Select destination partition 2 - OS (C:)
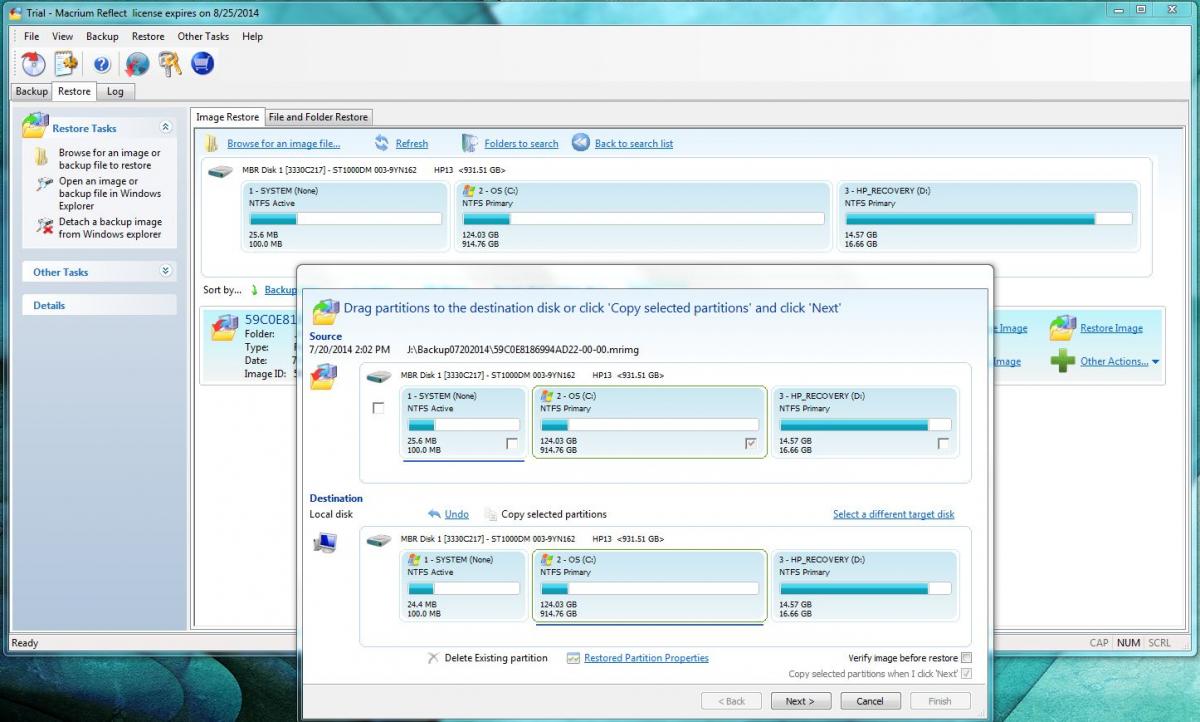This screenshot has width=1200, height=722. click(x=649, y=586)
